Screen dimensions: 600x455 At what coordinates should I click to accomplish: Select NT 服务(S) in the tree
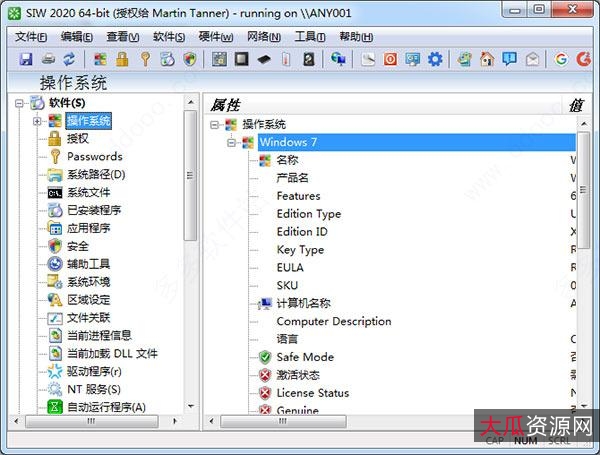(94, 390)
